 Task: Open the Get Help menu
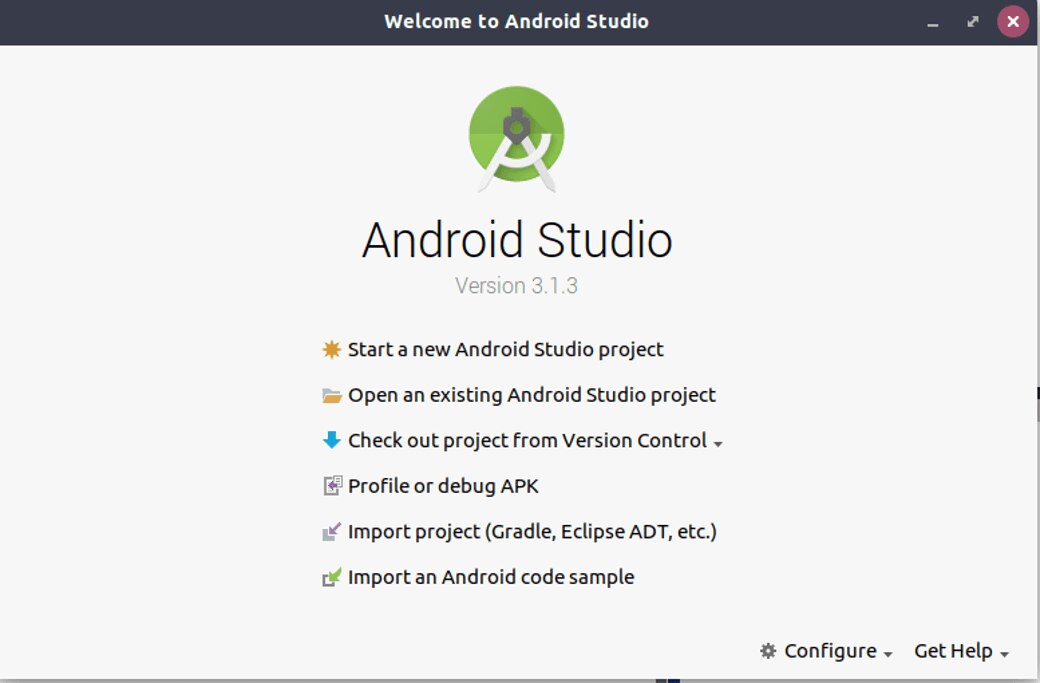(953, 651)
